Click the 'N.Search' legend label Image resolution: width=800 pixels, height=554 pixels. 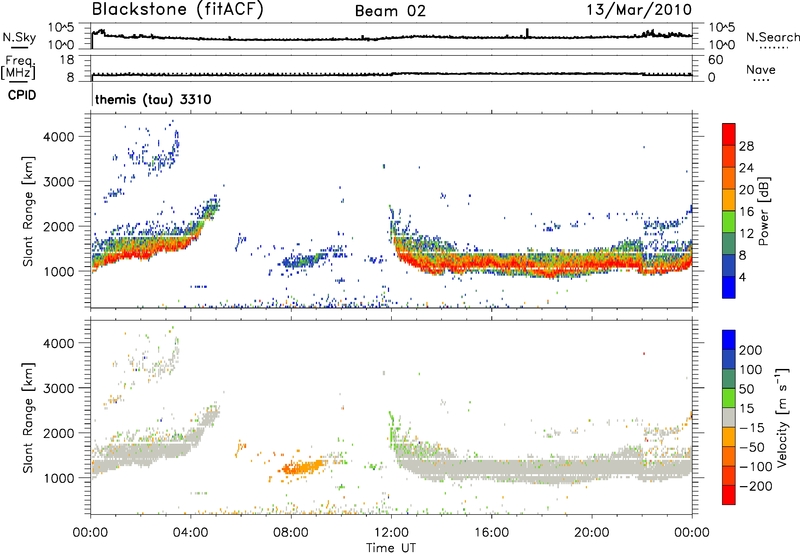772,37
